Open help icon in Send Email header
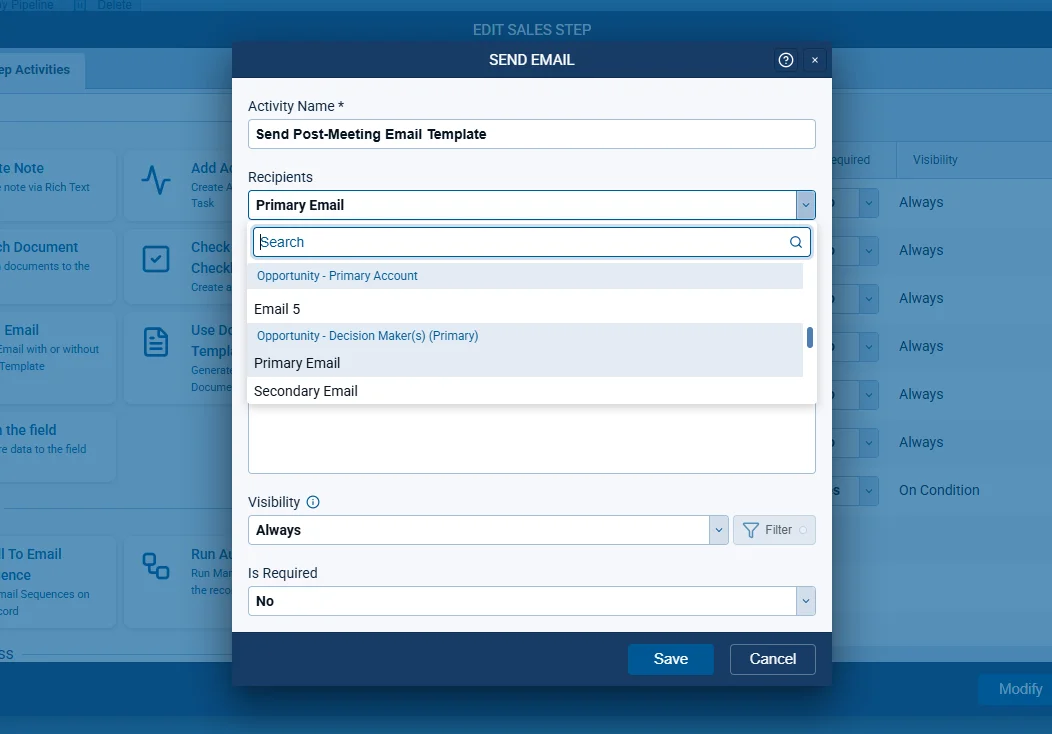 click(x=786, y=60)
